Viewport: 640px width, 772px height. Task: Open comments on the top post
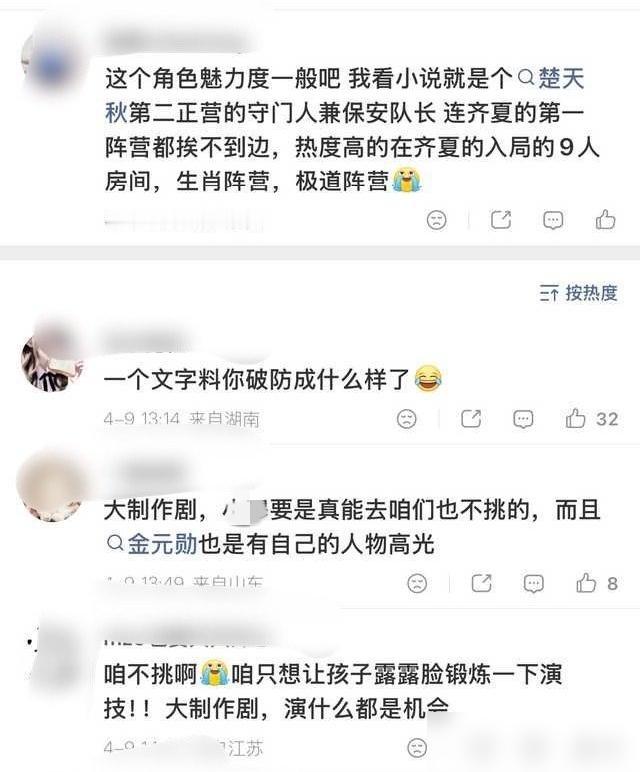[x=553, y=220]
